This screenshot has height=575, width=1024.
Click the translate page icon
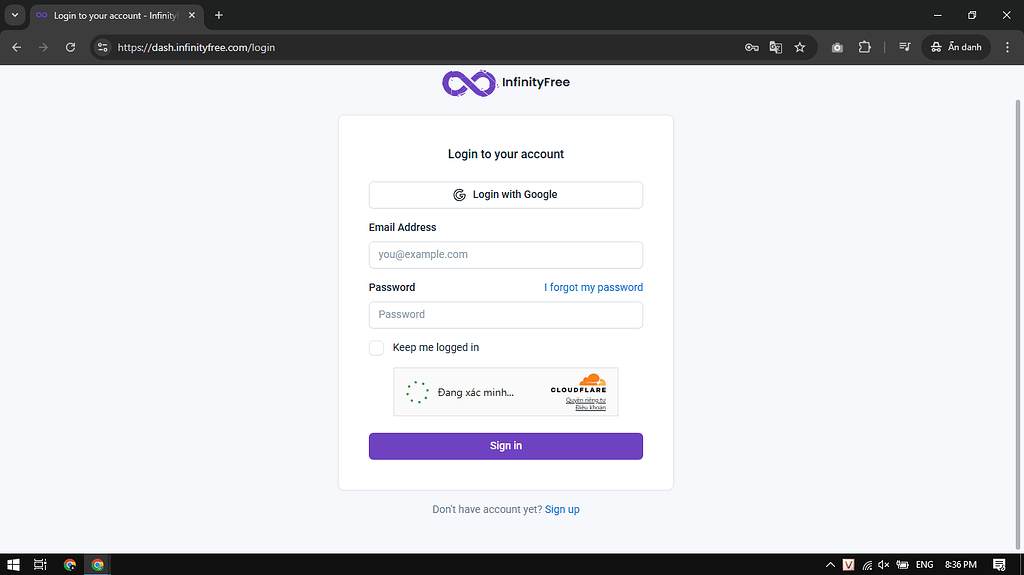776,47
